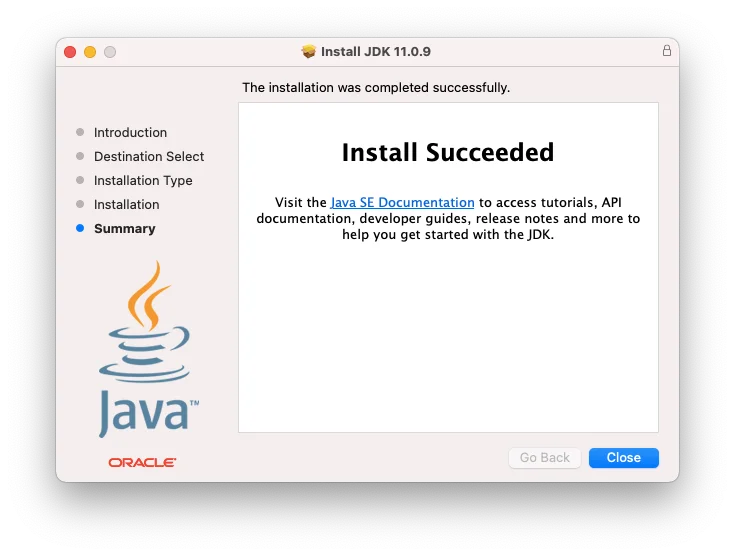The width and height of the screenshot is (735, 556).
Task: Choose the Installation Type step
Action: click(143, 181)
